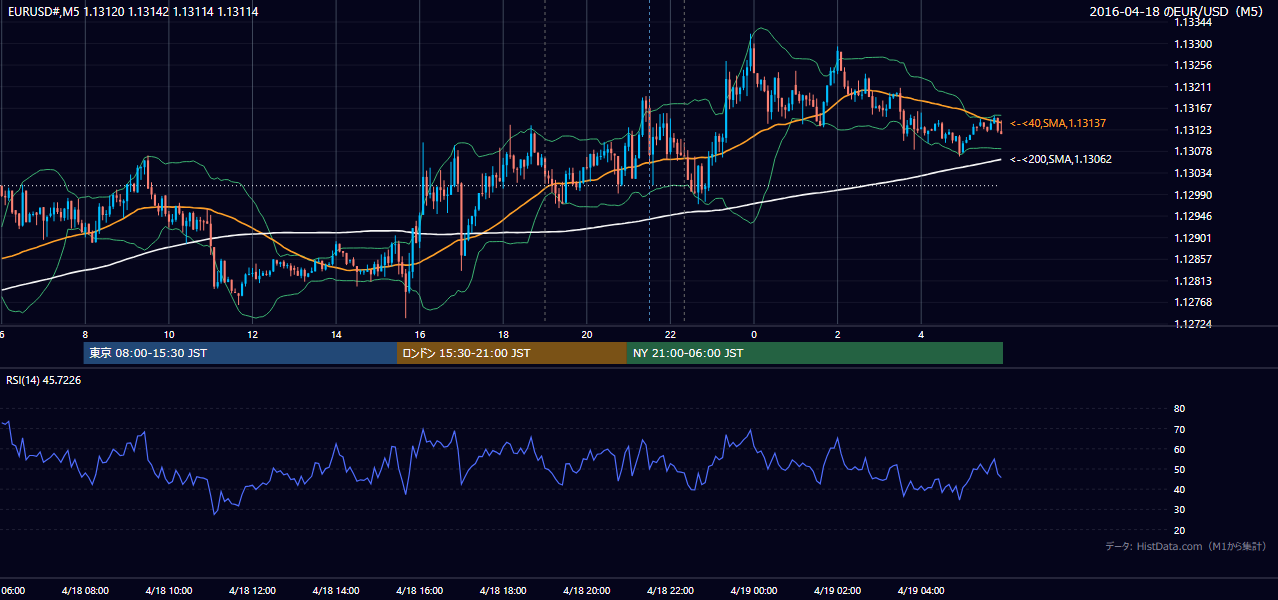1278x600 pixels.
Task: Click price axis label 1.13034
Action: tap(1193, 173)
